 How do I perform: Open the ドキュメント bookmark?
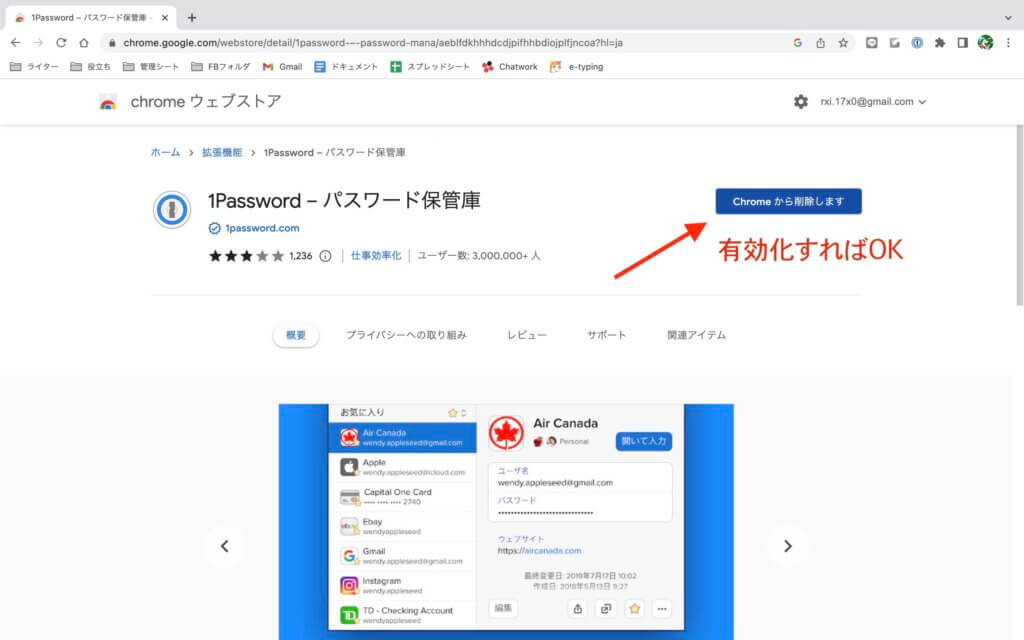coord(346,67)
